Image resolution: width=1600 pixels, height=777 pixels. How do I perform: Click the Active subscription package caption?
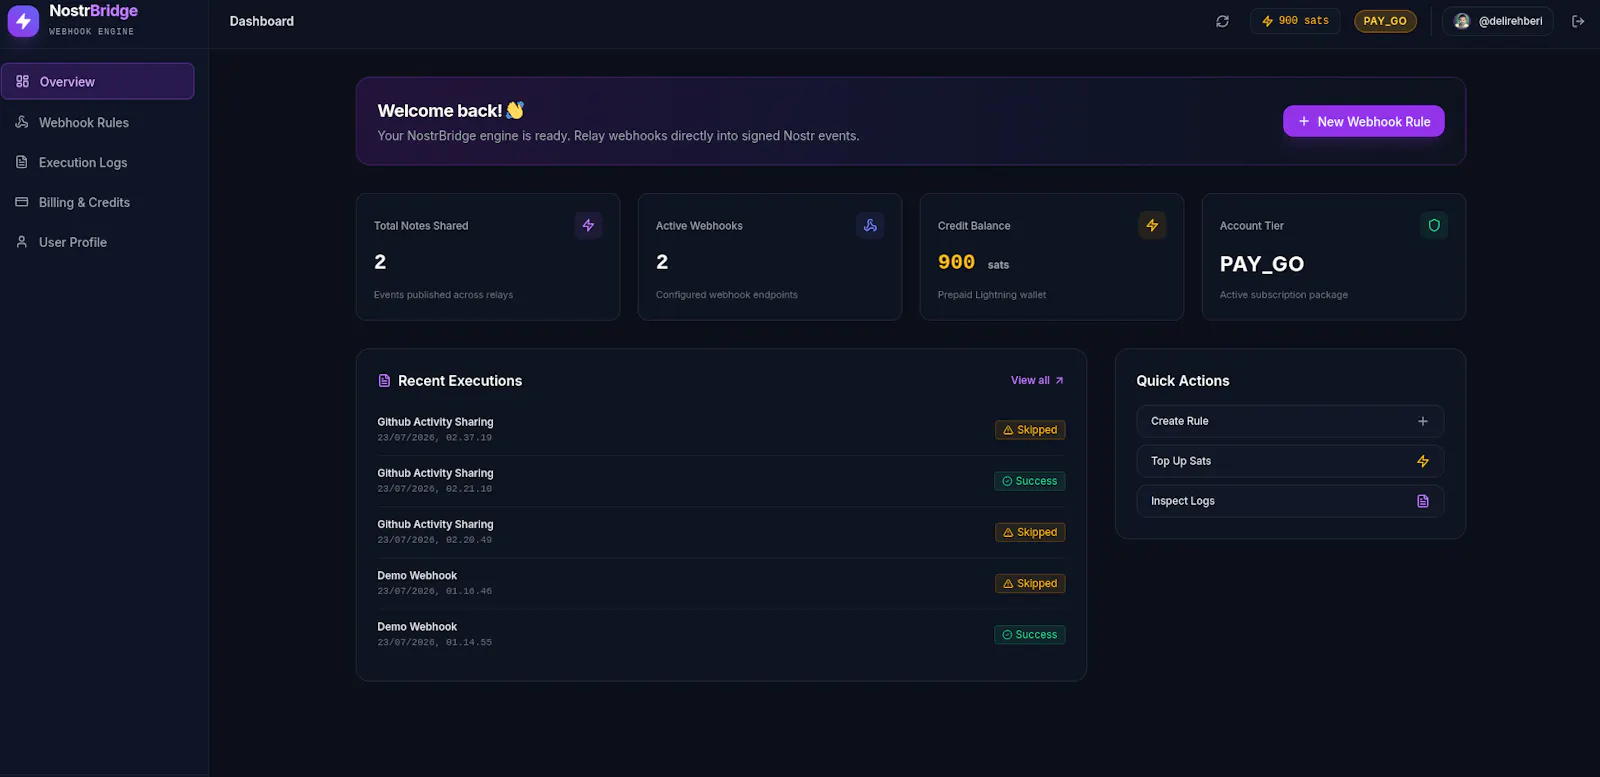point(1284,295)
